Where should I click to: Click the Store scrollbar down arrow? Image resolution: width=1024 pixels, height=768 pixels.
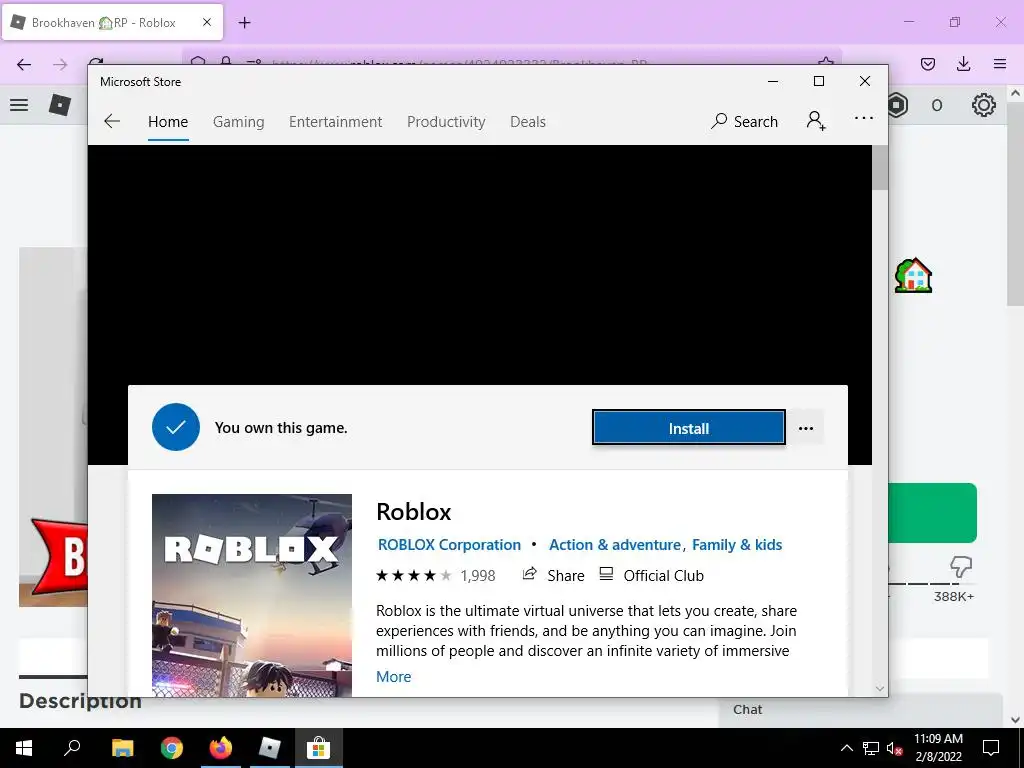pos(880,688)
